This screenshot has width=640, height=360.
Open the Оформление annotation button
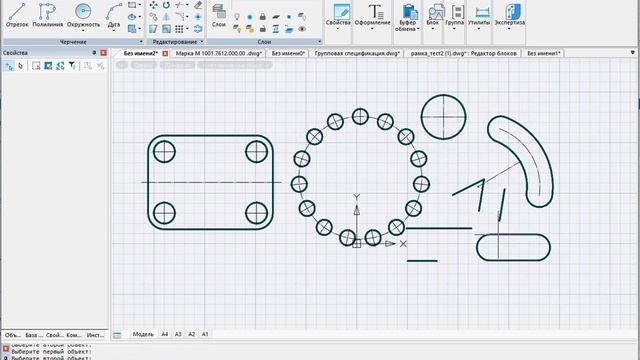coord(372,16)
